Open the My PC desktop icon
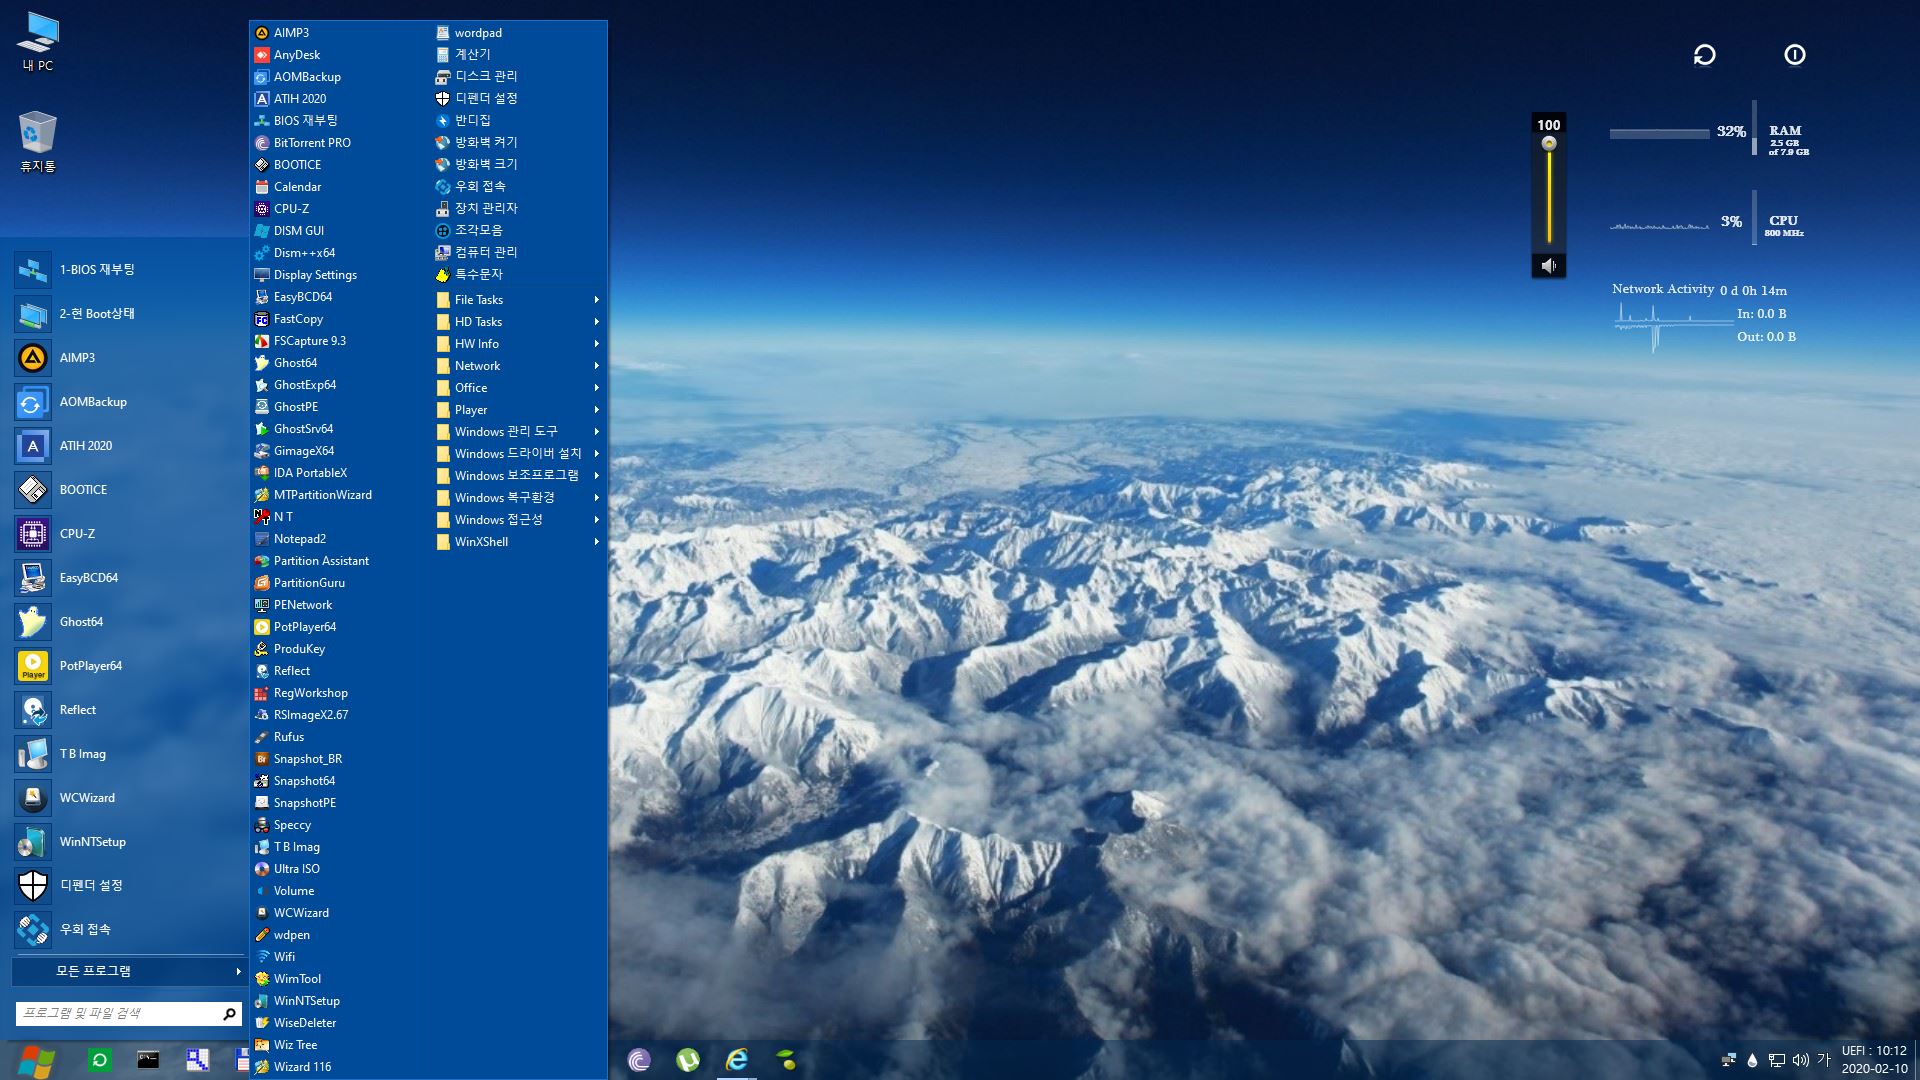Screen dimensions: 1920x1080 [x=38, y=41]
